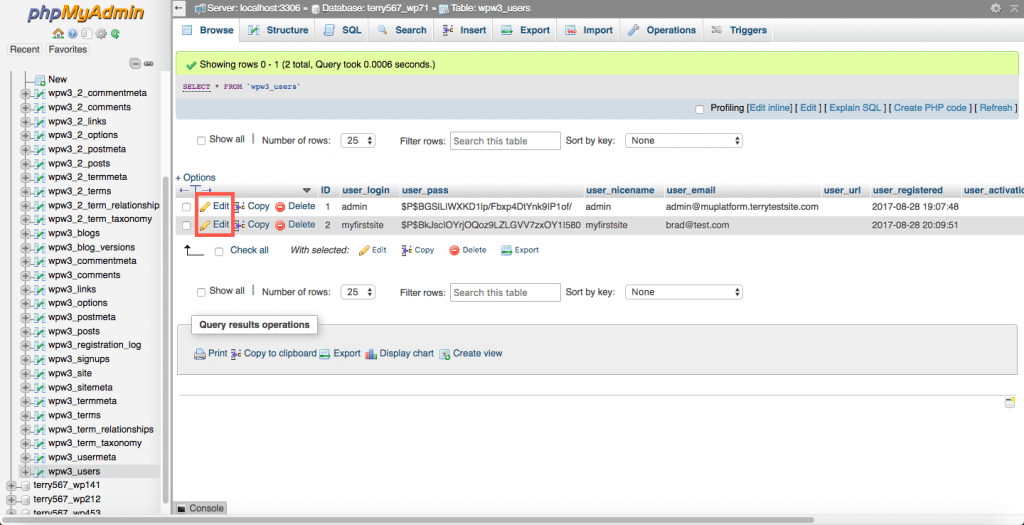The width and height of the screenshot is (1024, 525).
Task: Click the Display chart icon
Action: click(371, 353)
